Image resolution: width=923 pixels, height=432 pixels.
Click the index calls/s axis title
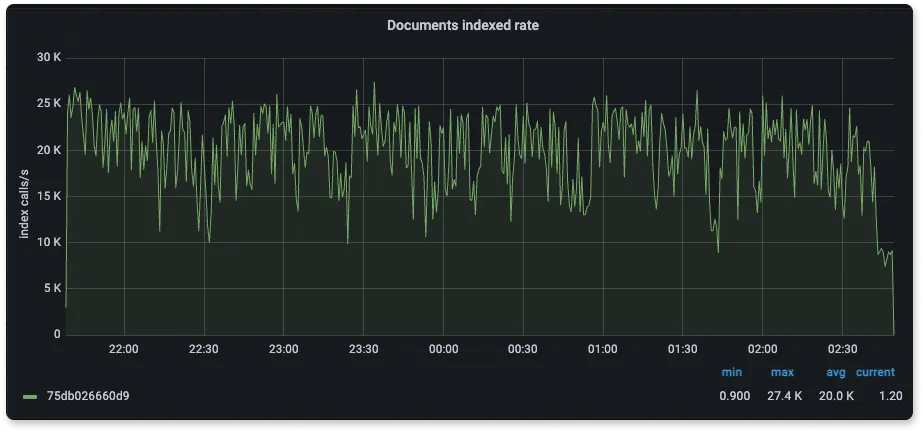coord(24,196)
